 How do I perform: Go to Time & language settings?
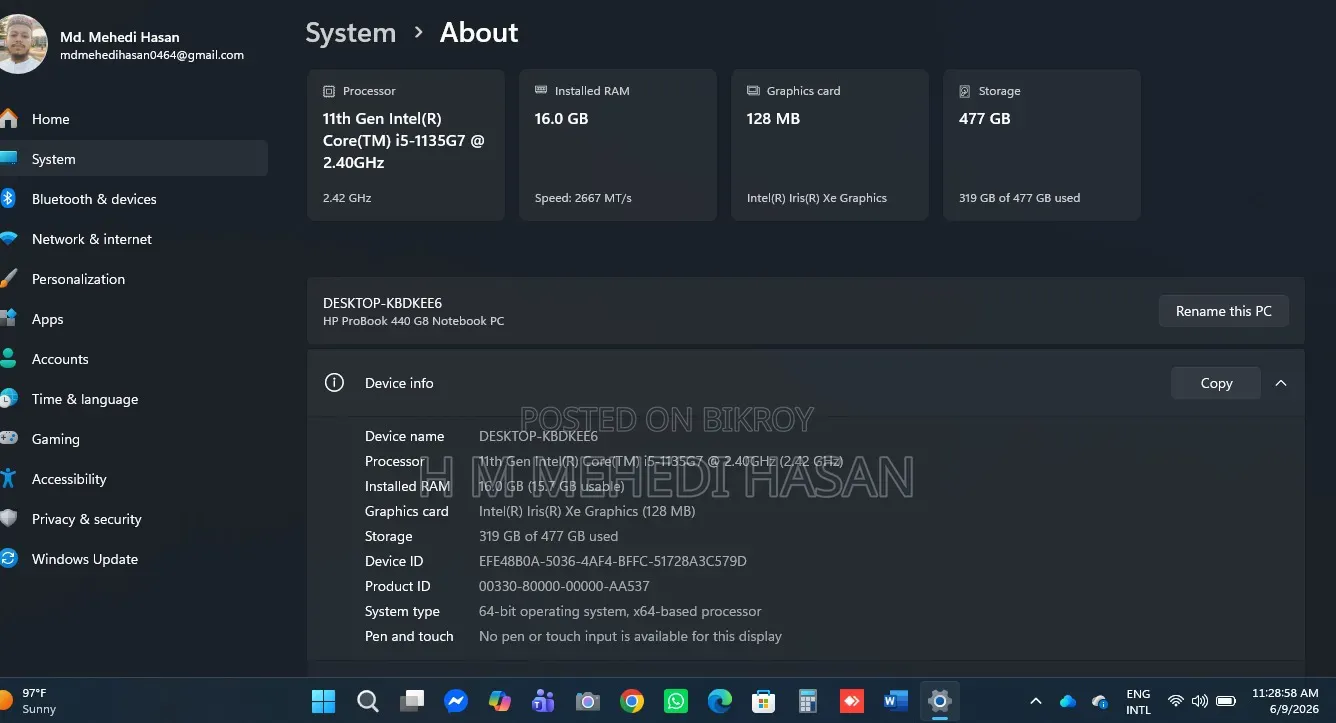(134, 399)
